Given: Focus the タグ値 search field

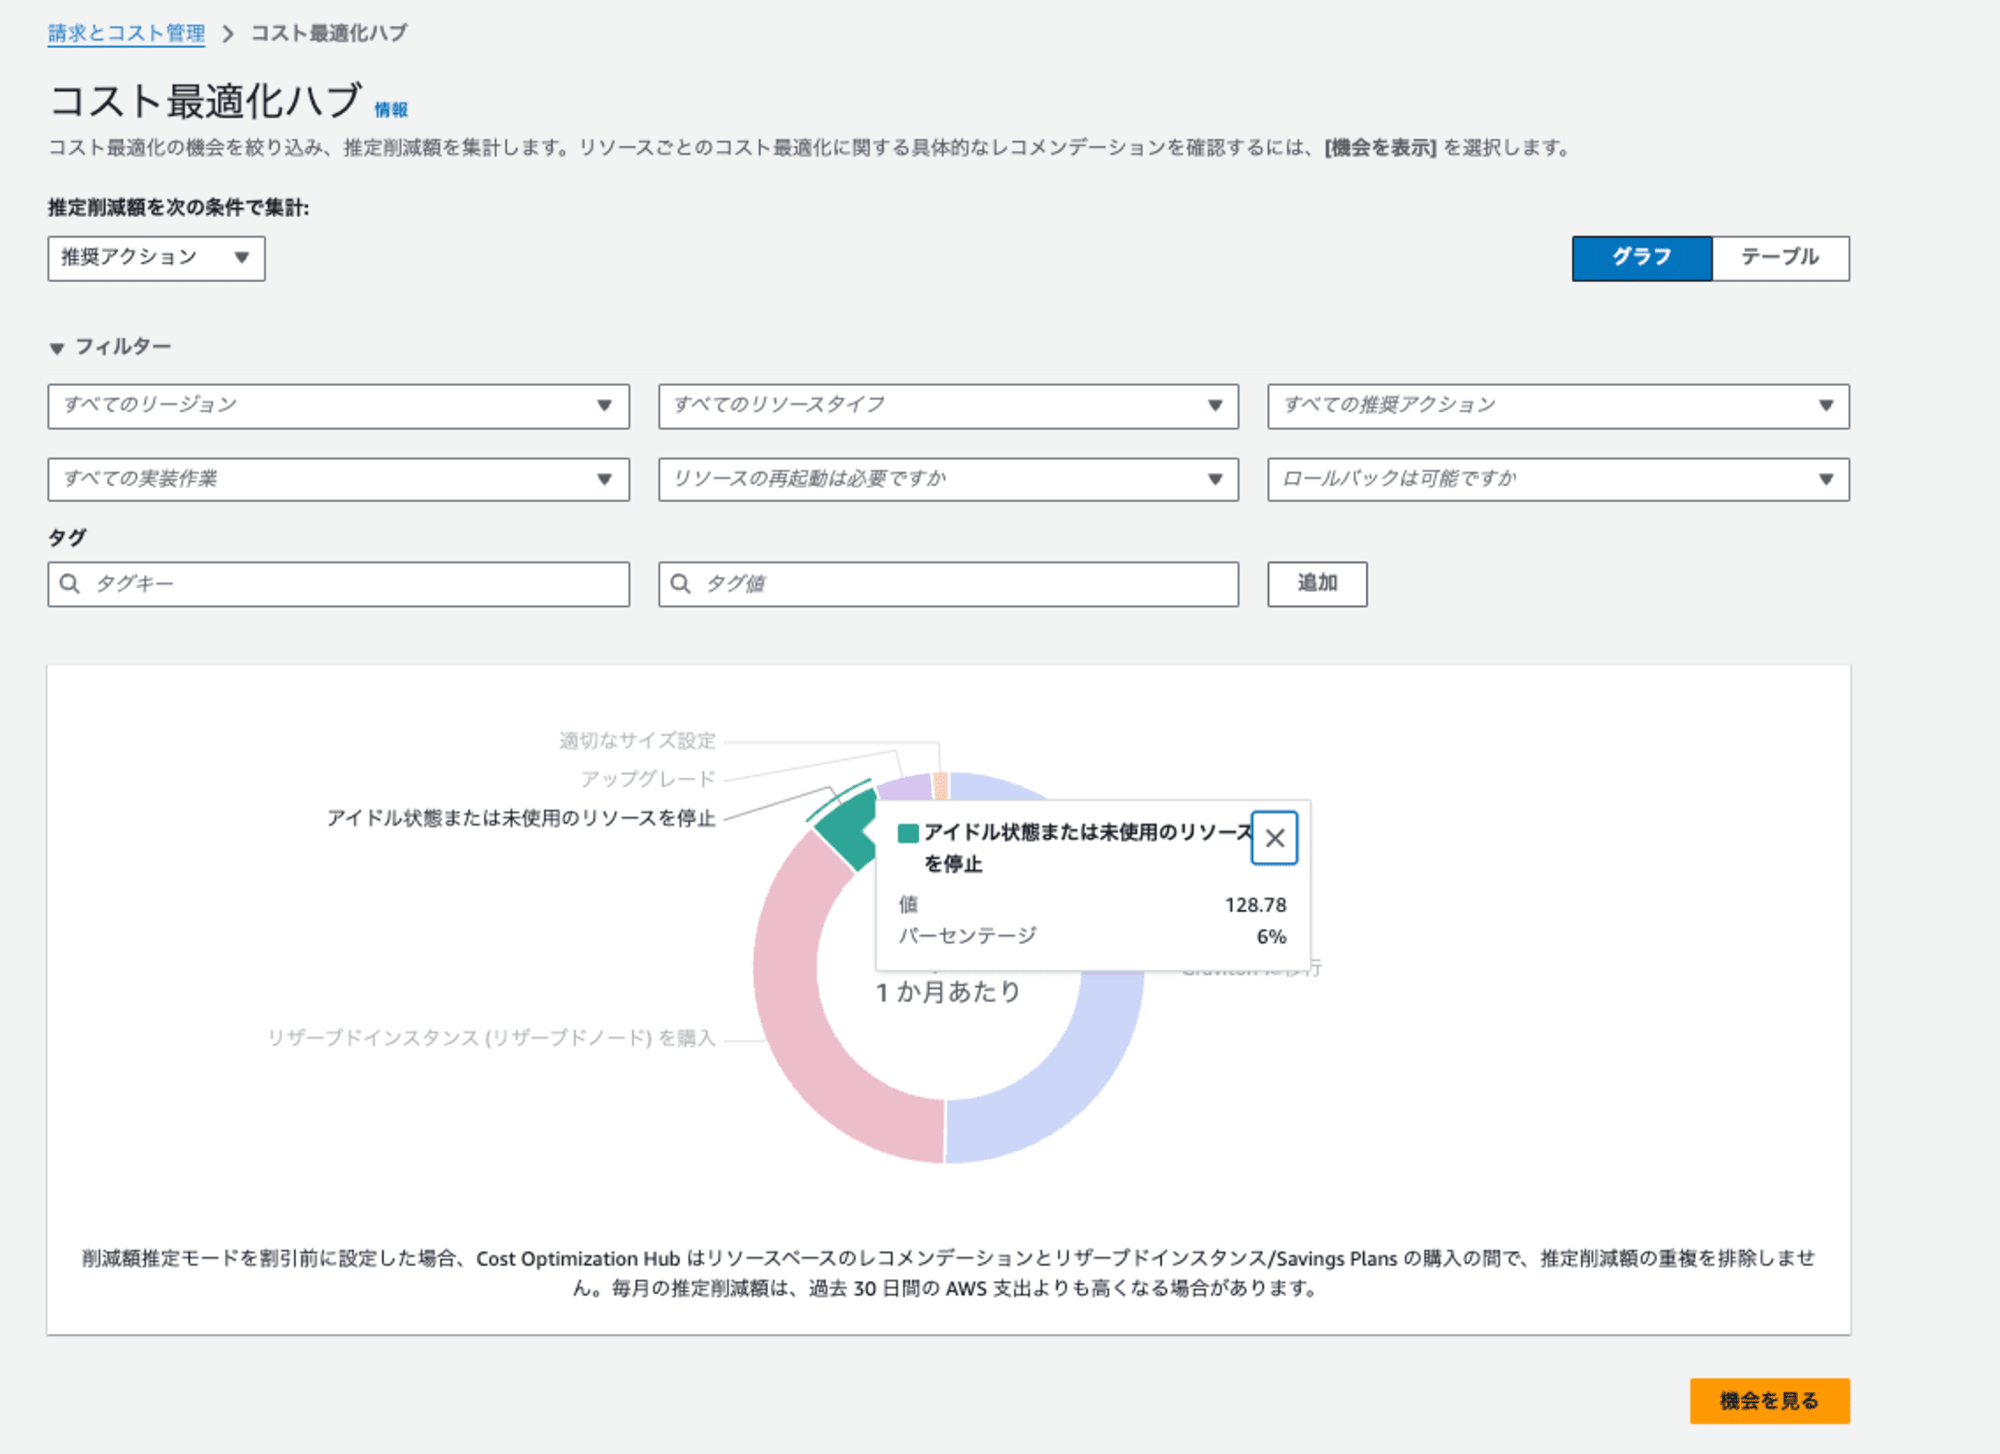Looking at the screenshot, I should click(948, 584).
